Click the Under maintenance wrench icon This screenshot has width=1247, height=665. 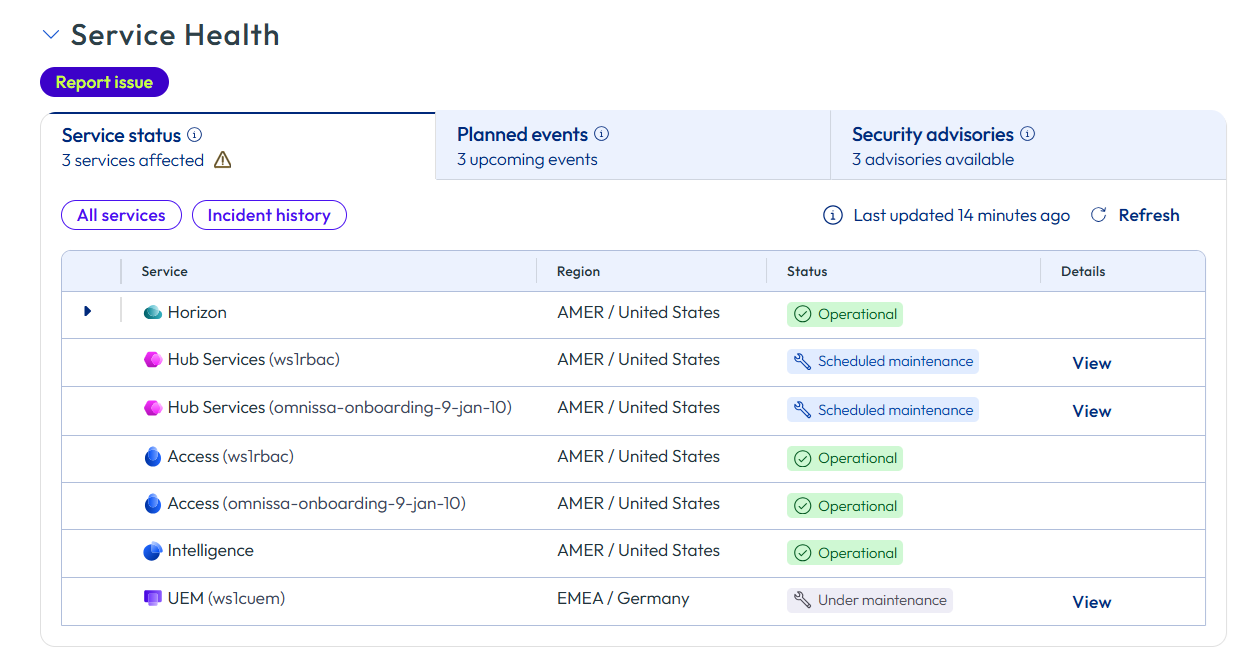(x=802, y=600)
